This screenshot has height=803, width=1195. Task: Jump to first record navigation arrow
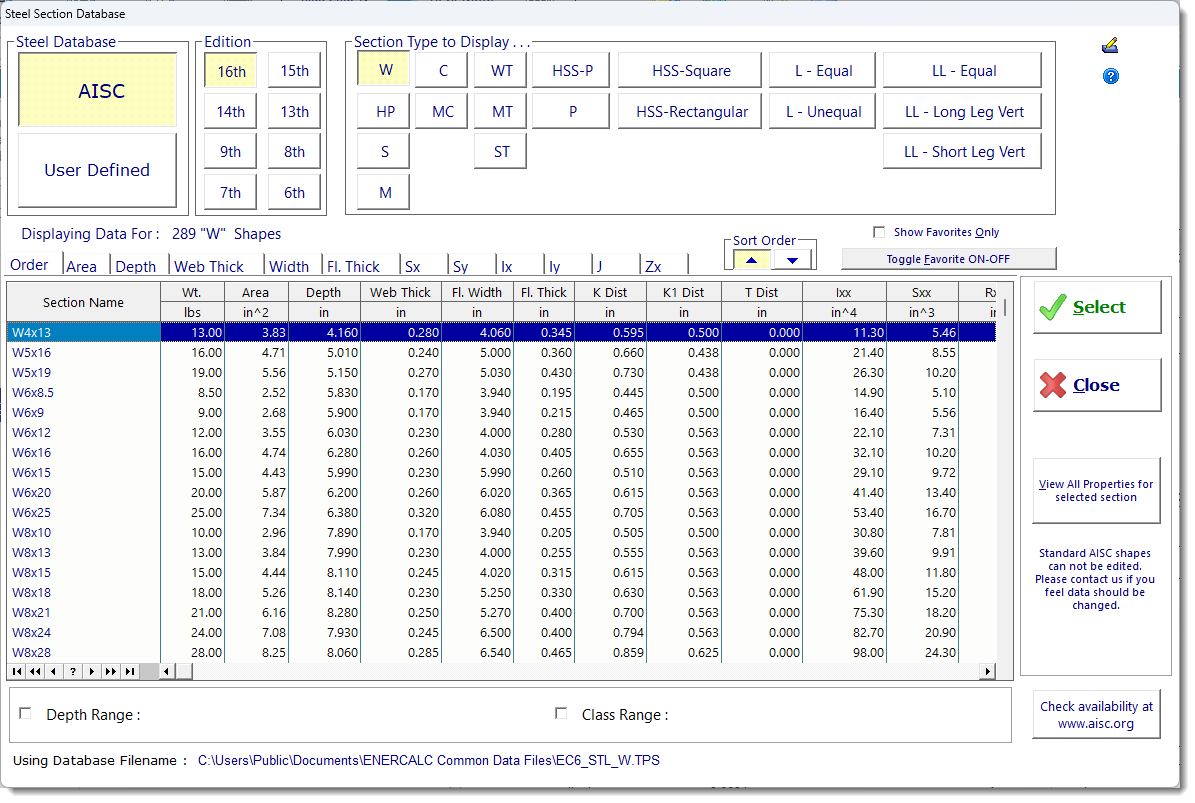pos(17,671)
